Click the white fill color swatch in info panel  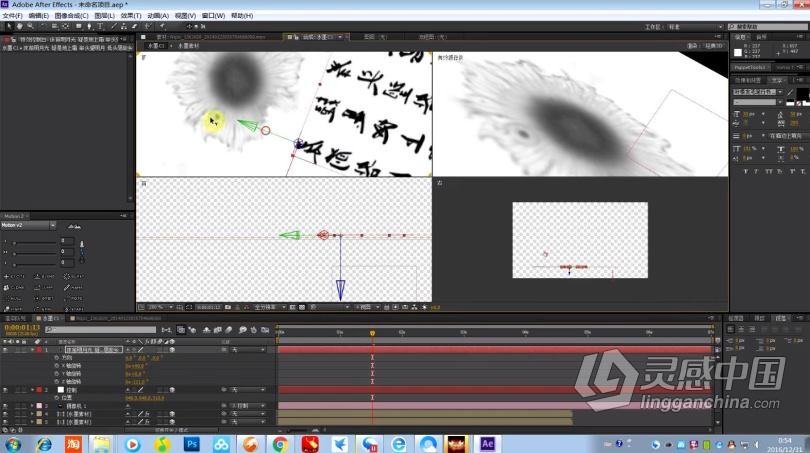738,52
